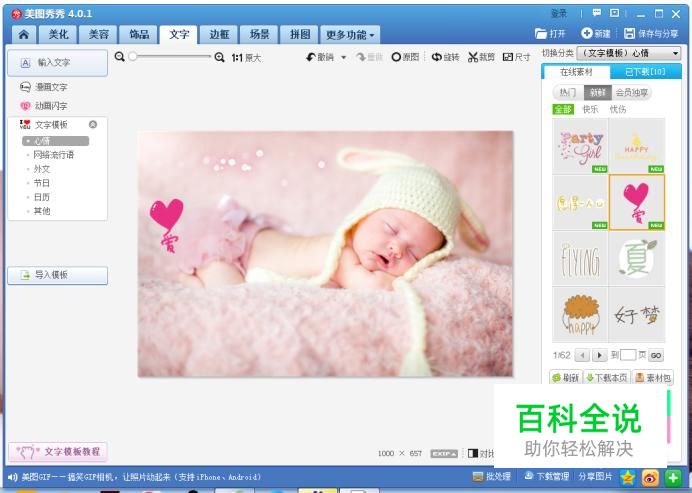Screen dimensions: 692x493
Task: Open the 拼图 tab
Action: pyautogui.click(x=300, y=34)
